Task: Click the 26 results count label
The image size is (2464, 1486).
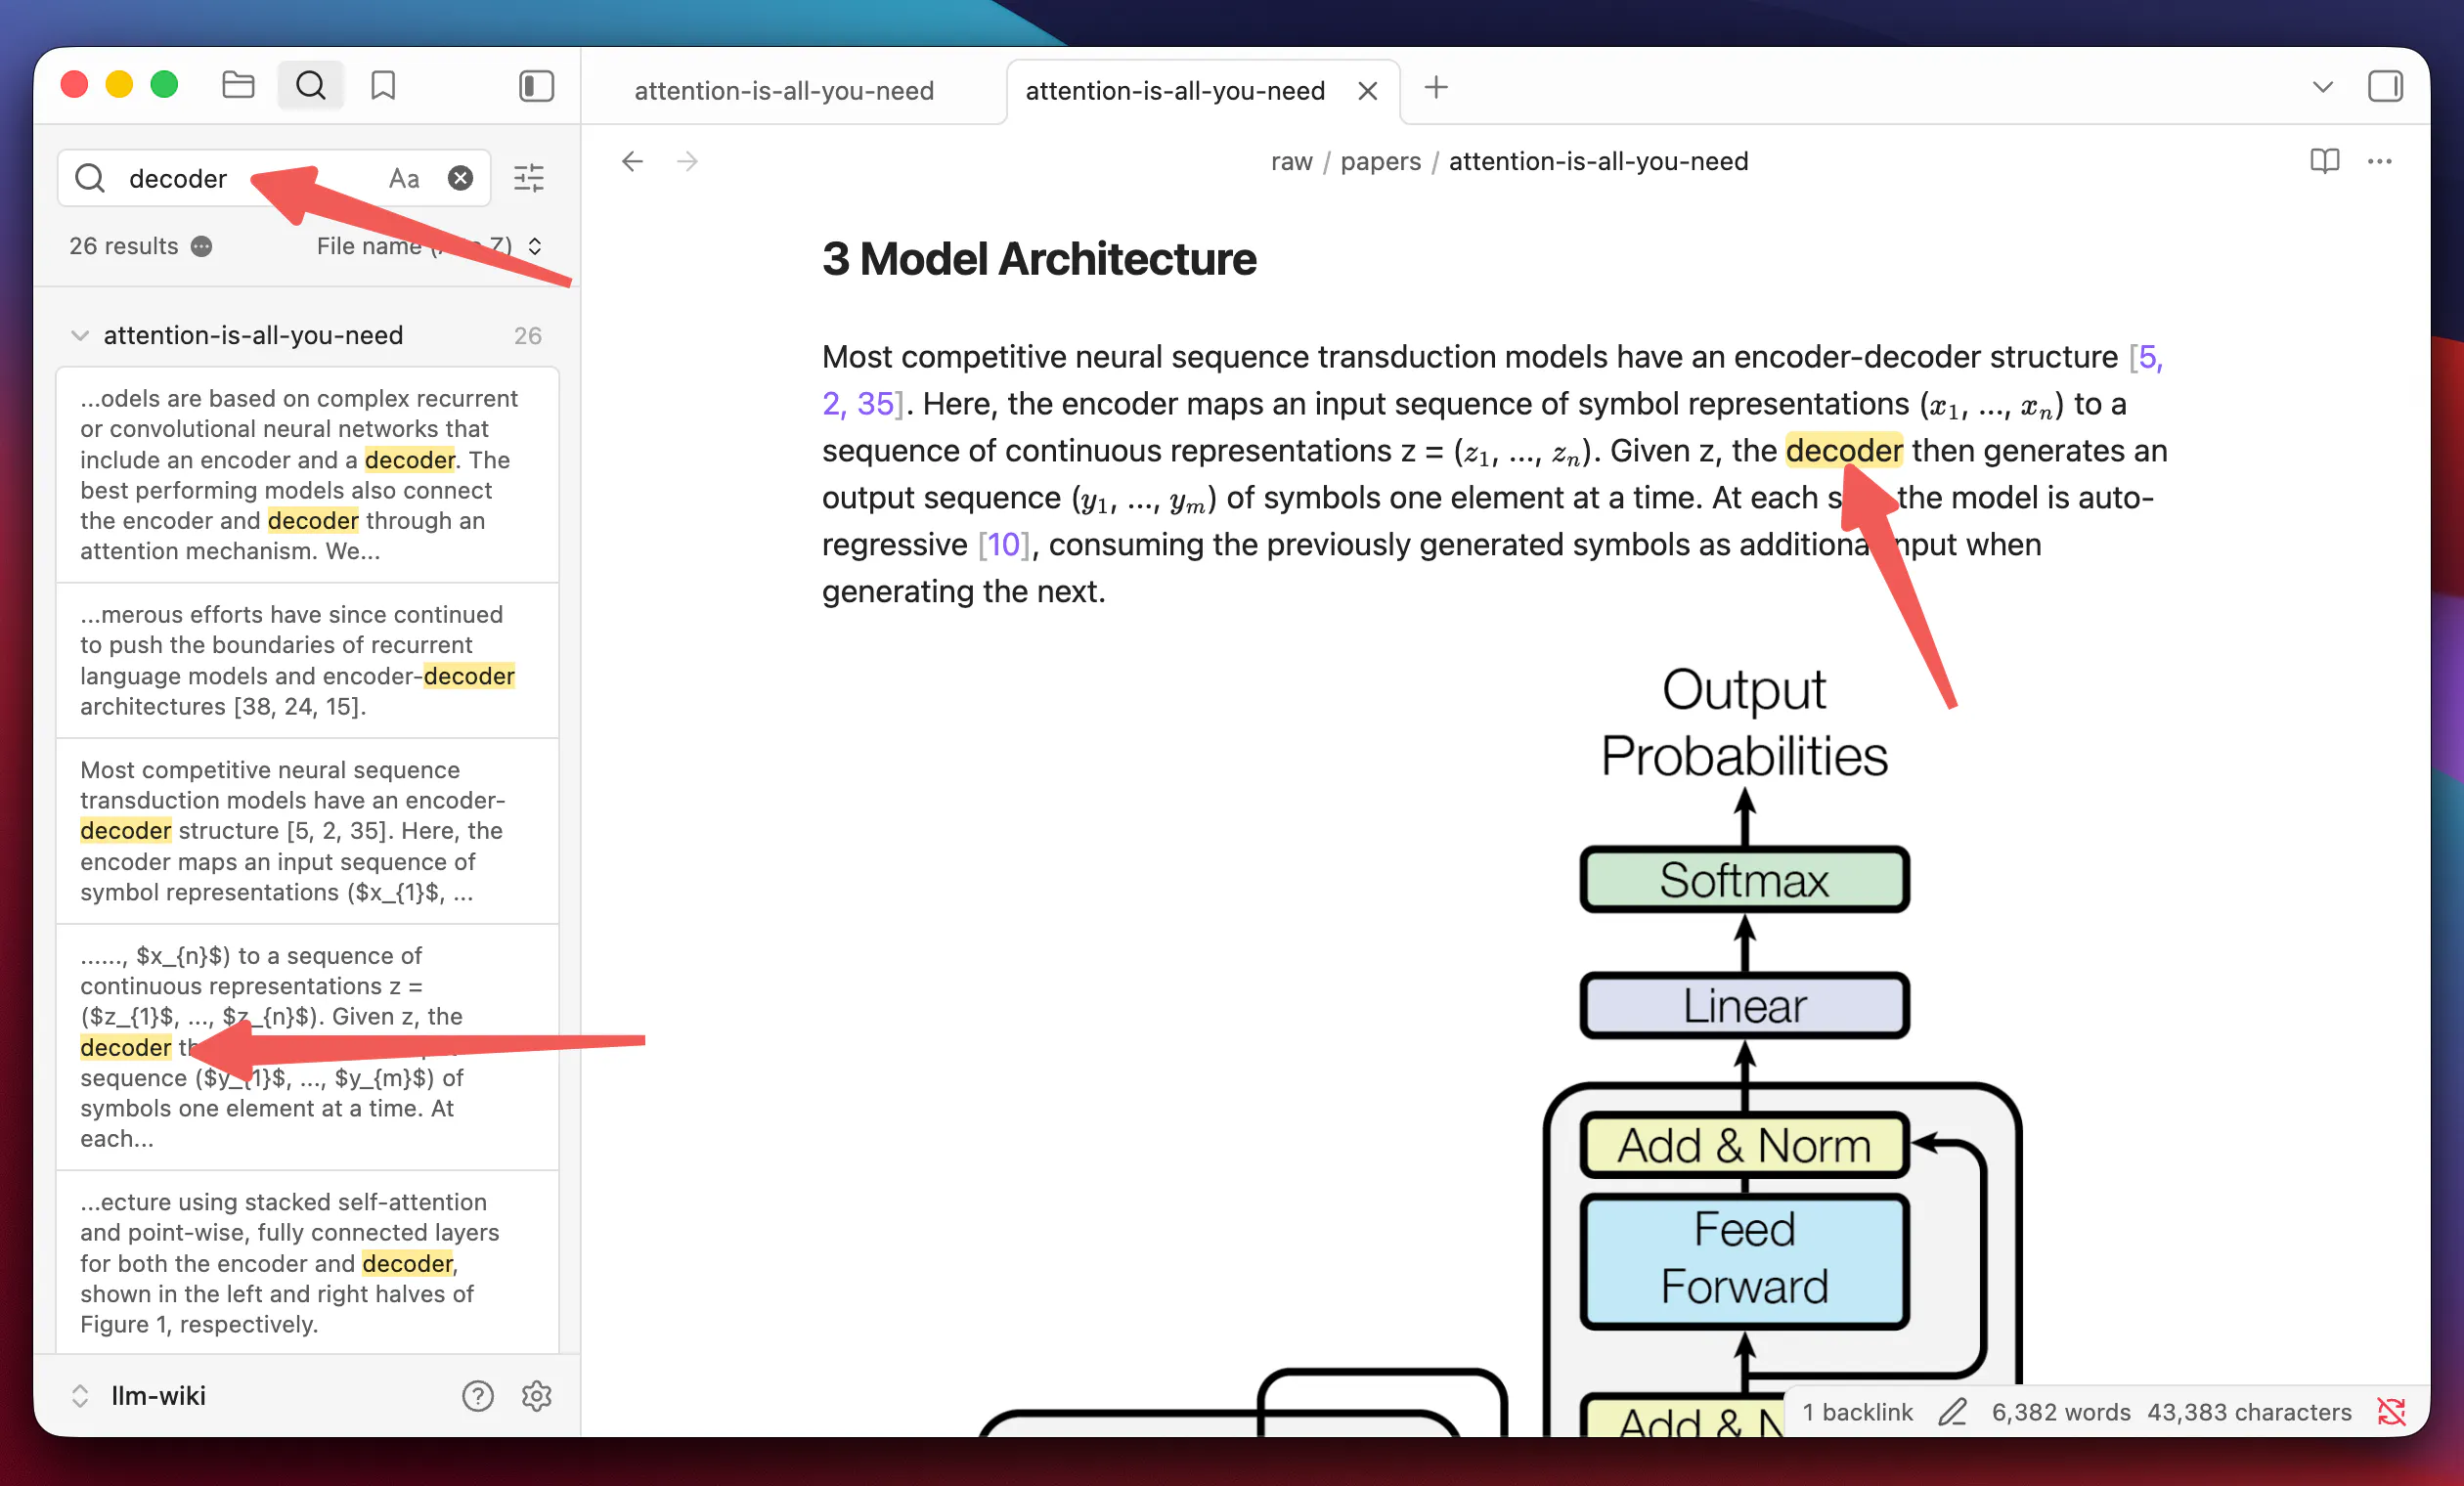Action: click(x=124, y=247)
